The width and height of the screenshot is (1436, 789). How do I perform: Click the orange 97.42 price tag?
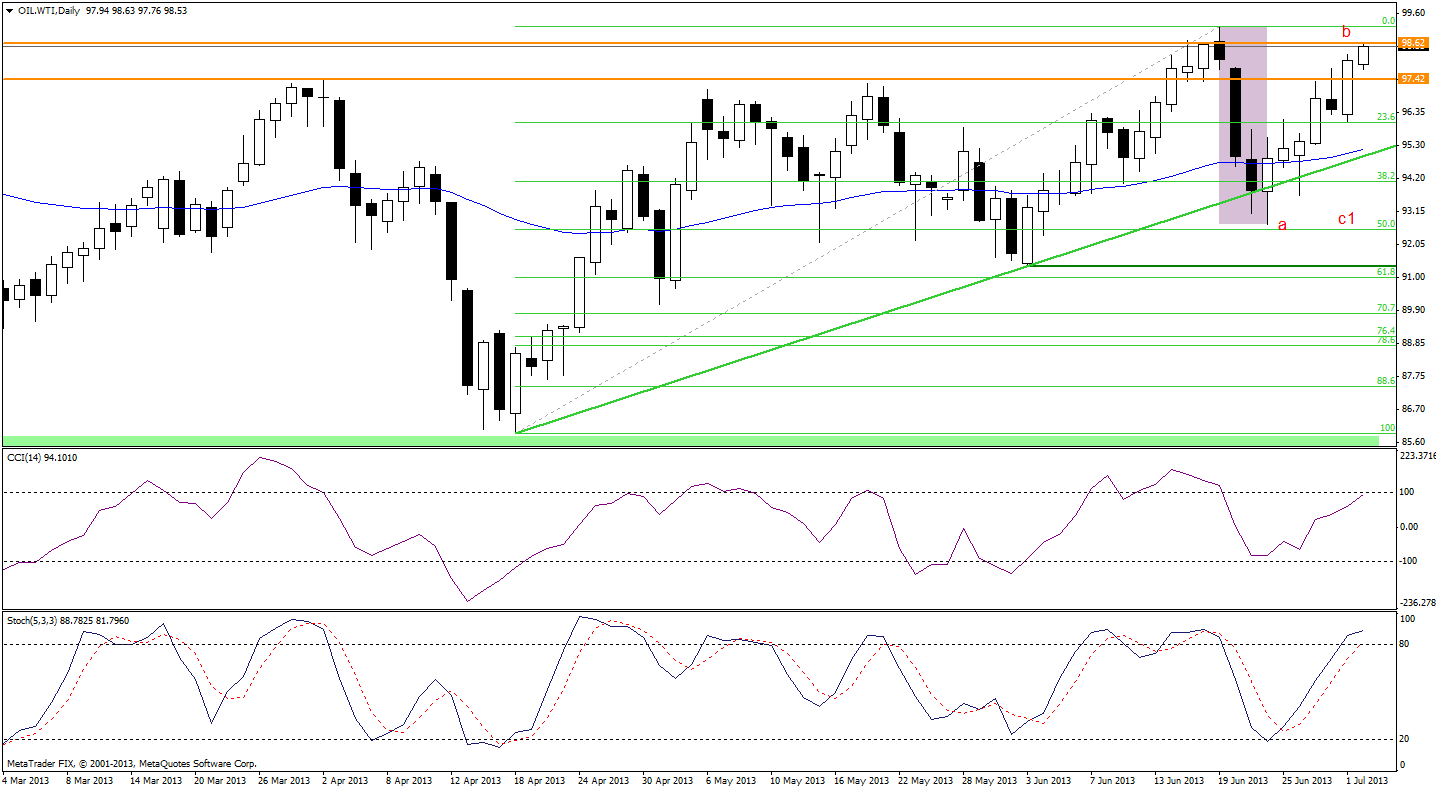(x=1412, y=78)
